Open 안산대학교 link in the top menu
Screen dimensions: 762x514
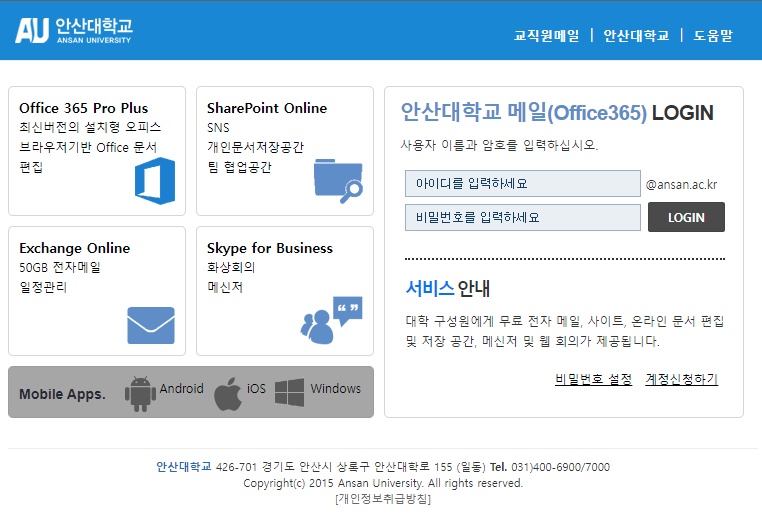coord(636,35)
